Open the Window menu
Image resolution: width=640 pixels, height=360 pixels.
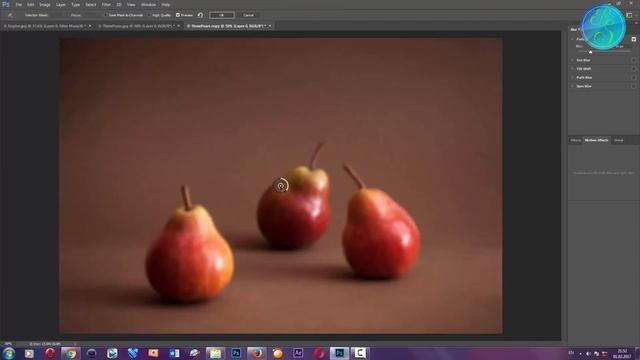[148, 4]
